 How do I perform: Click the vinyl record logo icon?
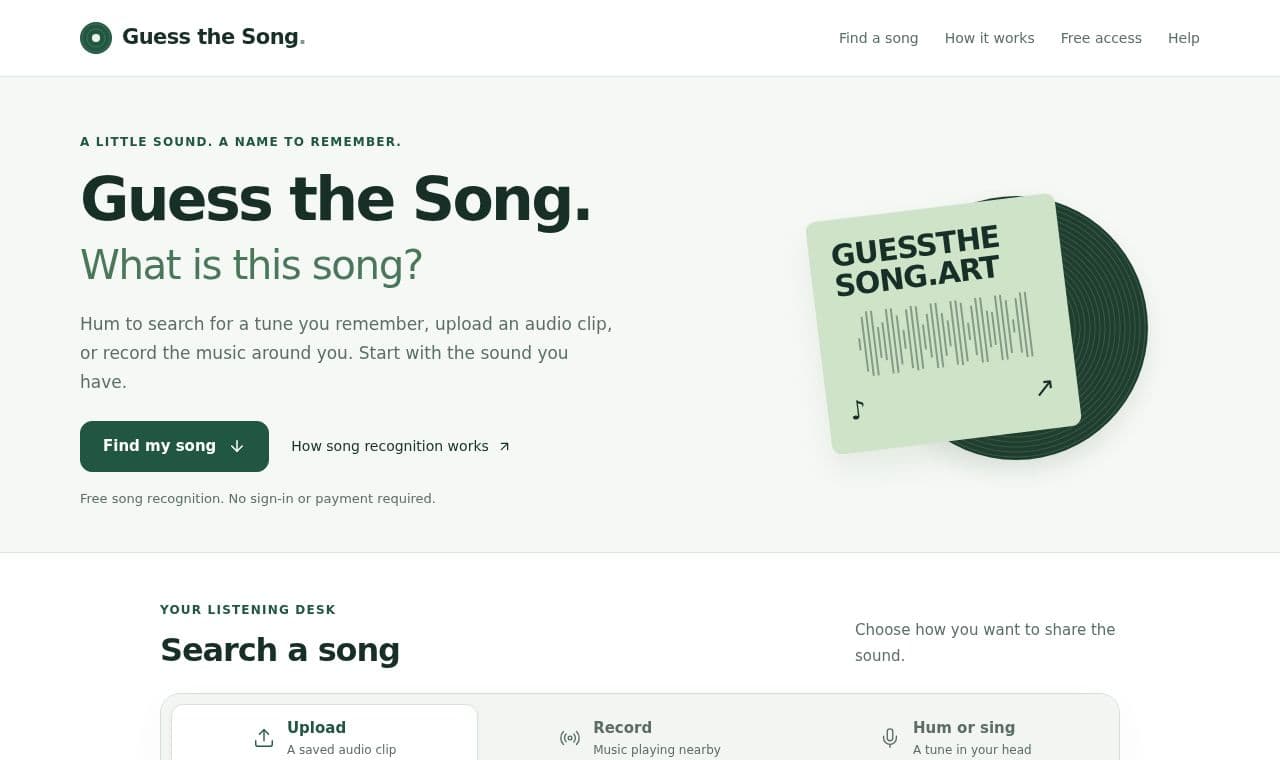click(96, 38)
